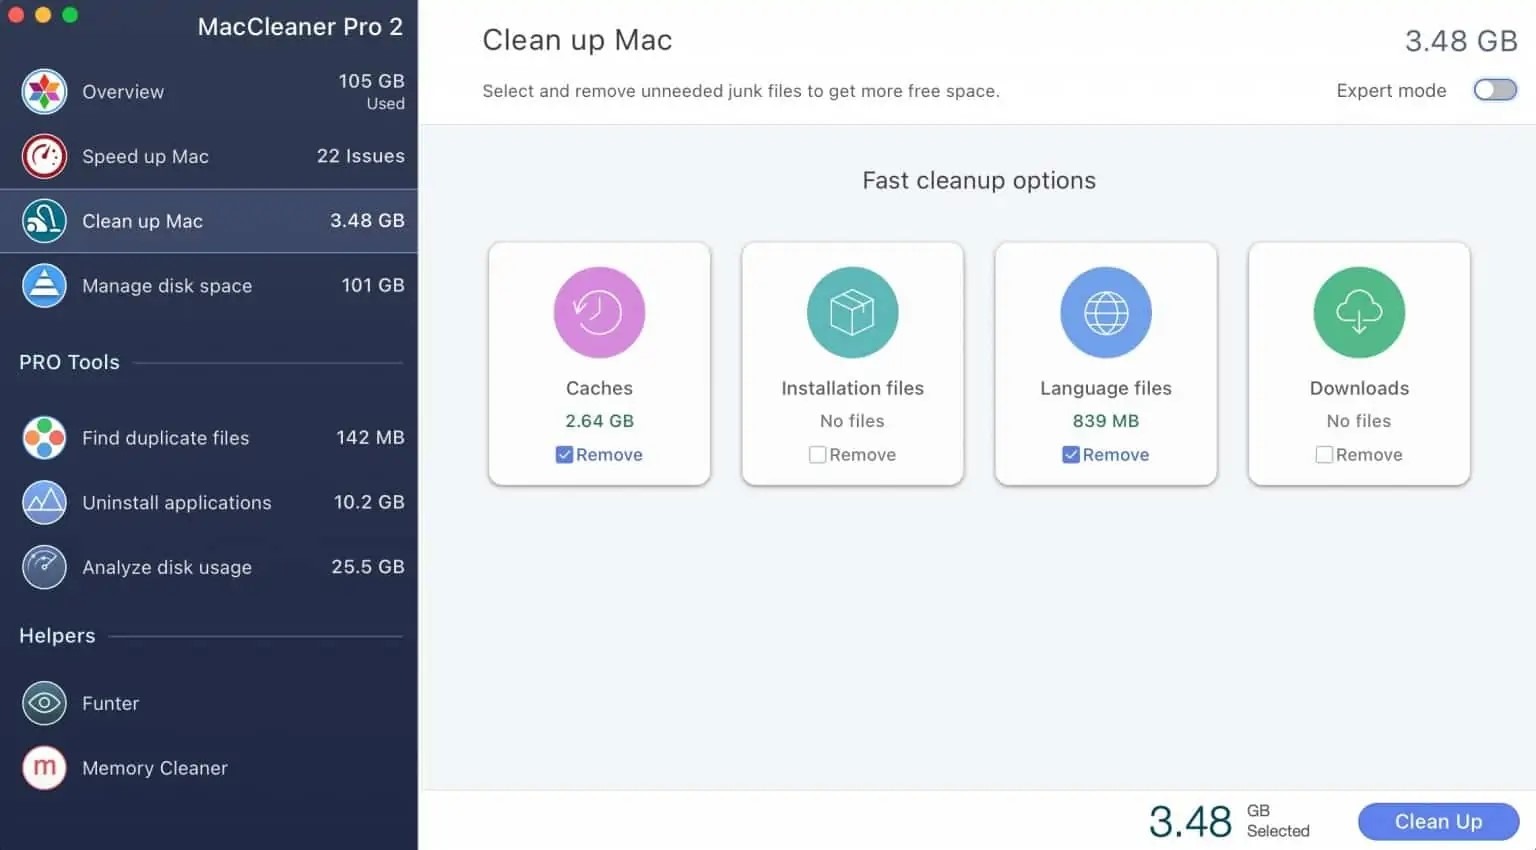Click the Expert mode label
The height and width of the screenshot is (850, 1536).
coord(1391,91)
